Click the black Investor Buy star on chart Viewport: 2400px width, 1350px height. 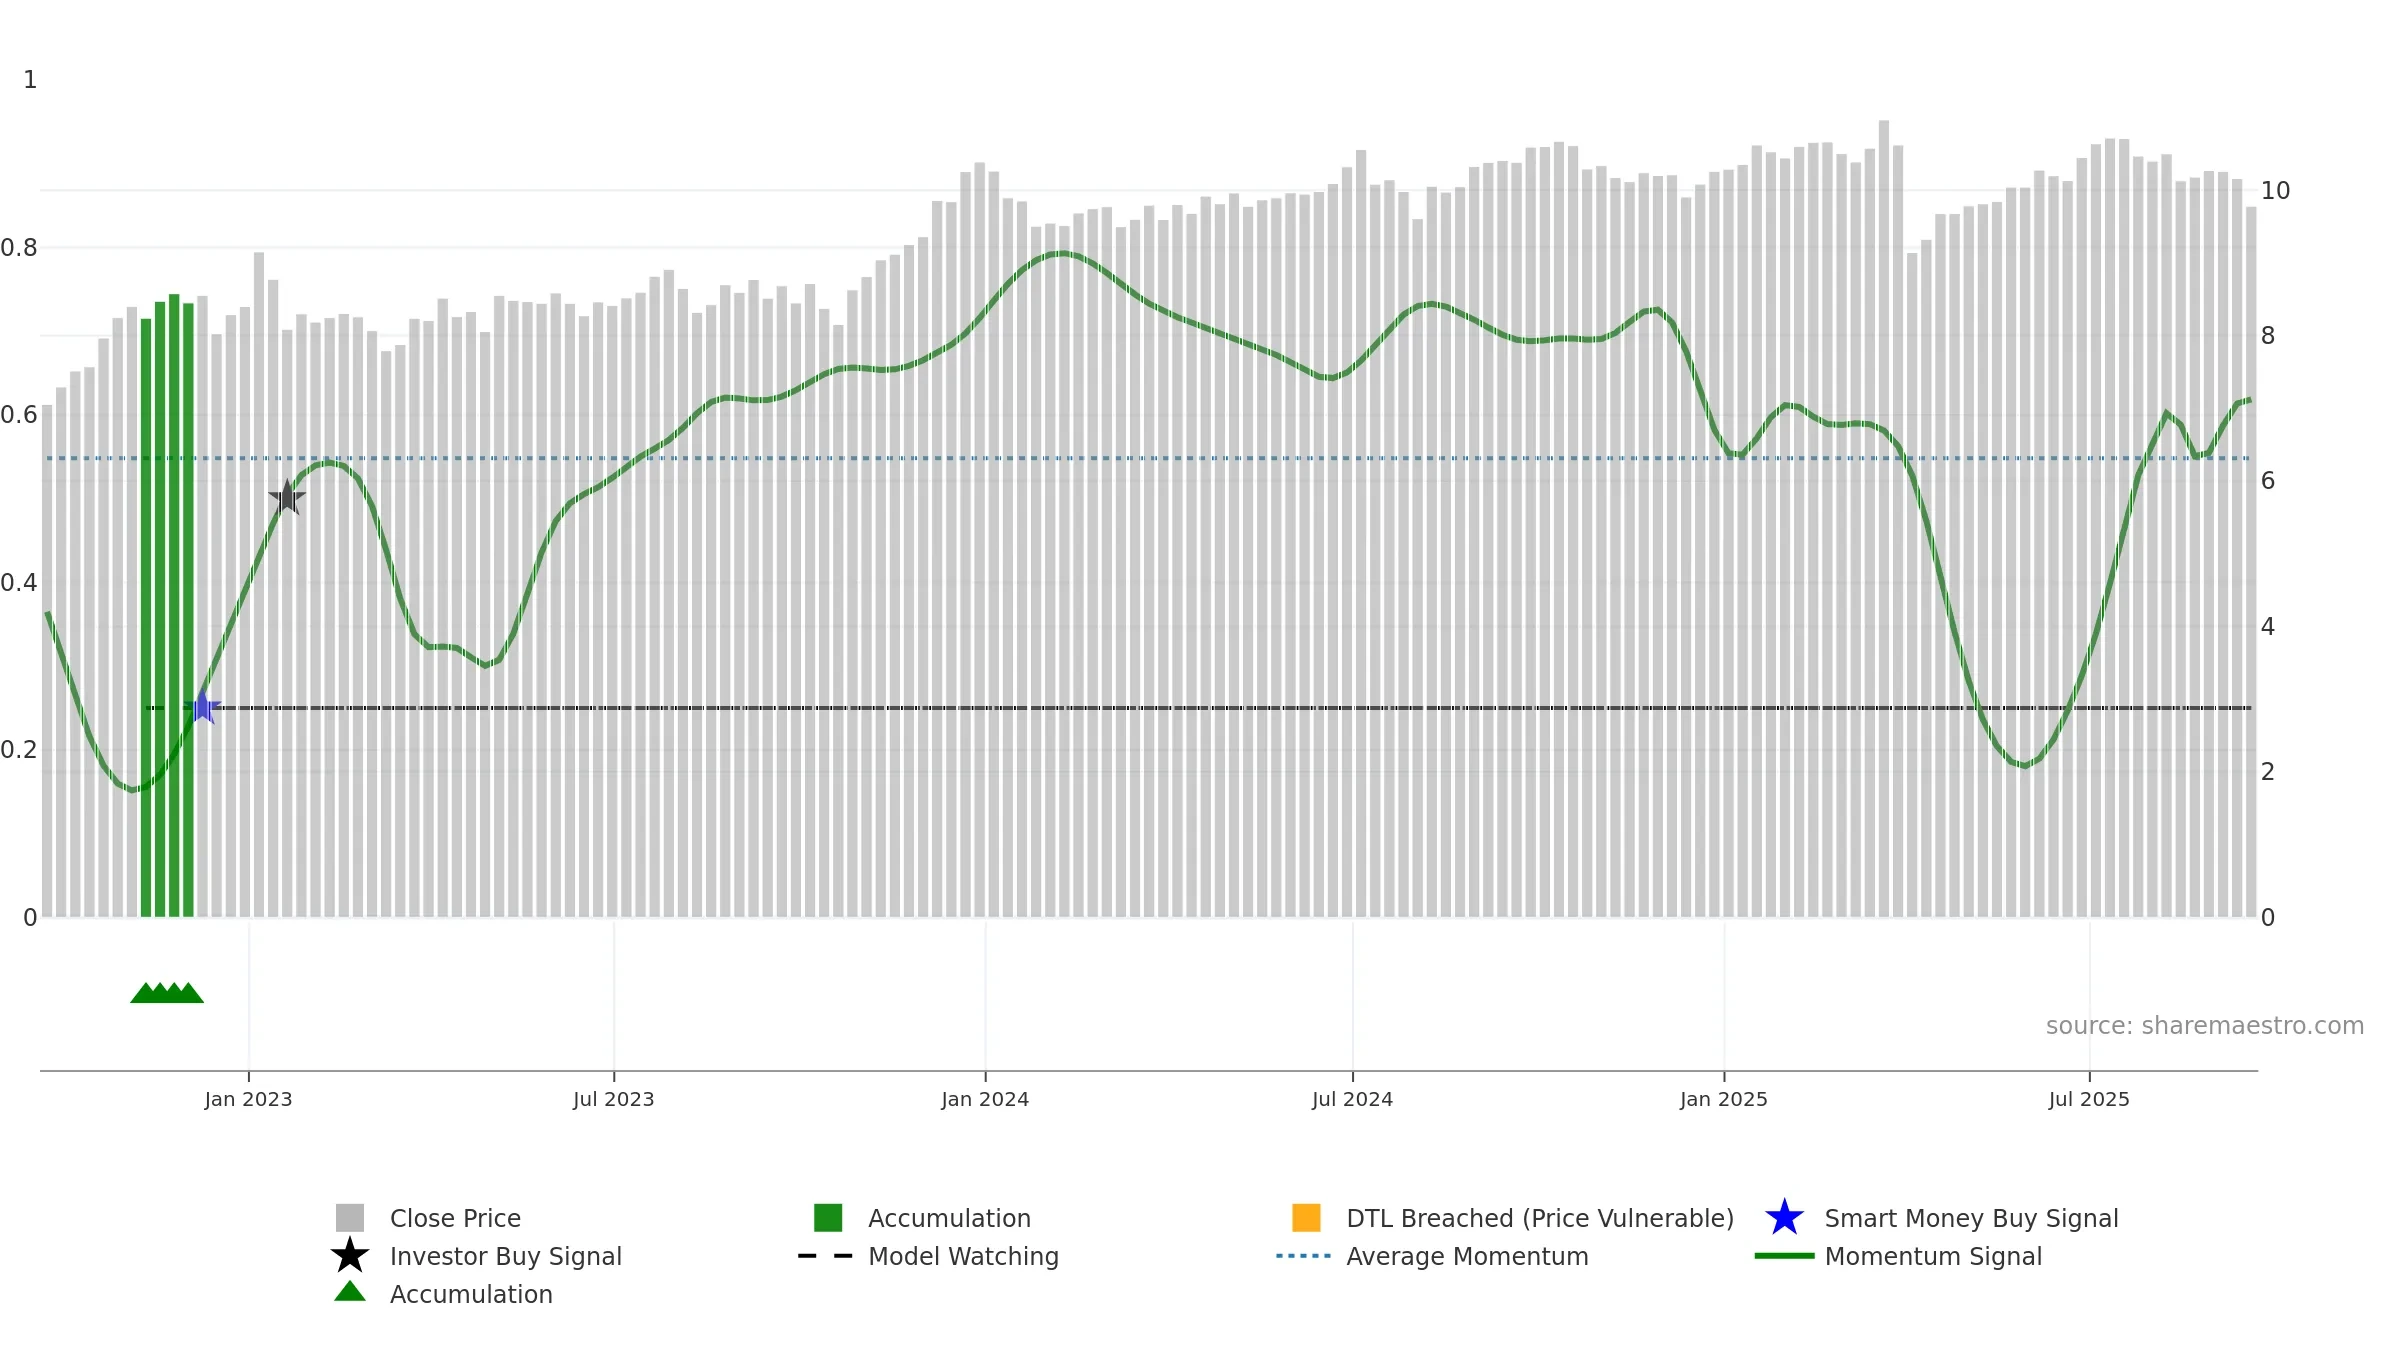click(287, 497)
